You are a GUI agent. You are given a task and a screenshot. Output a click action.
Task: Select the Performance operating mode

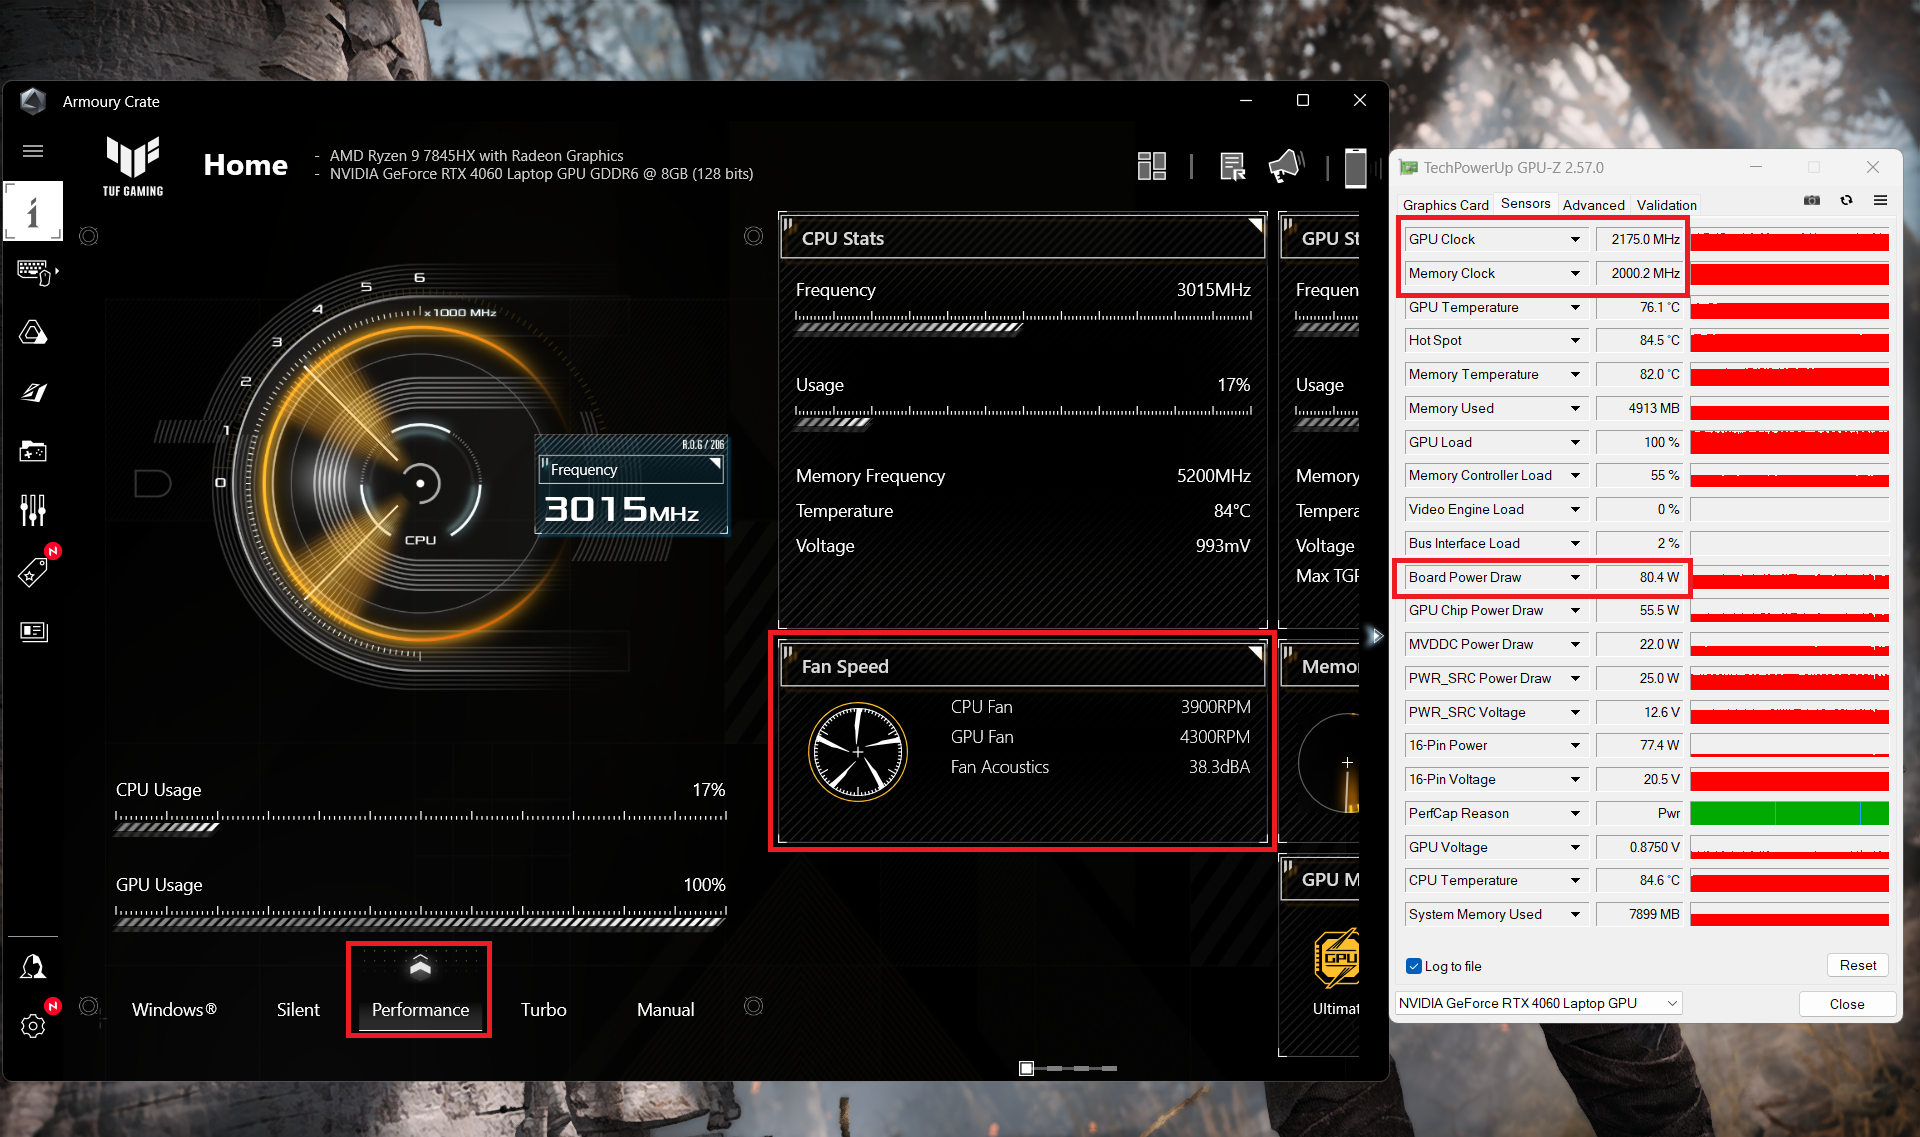point(420,1010)
